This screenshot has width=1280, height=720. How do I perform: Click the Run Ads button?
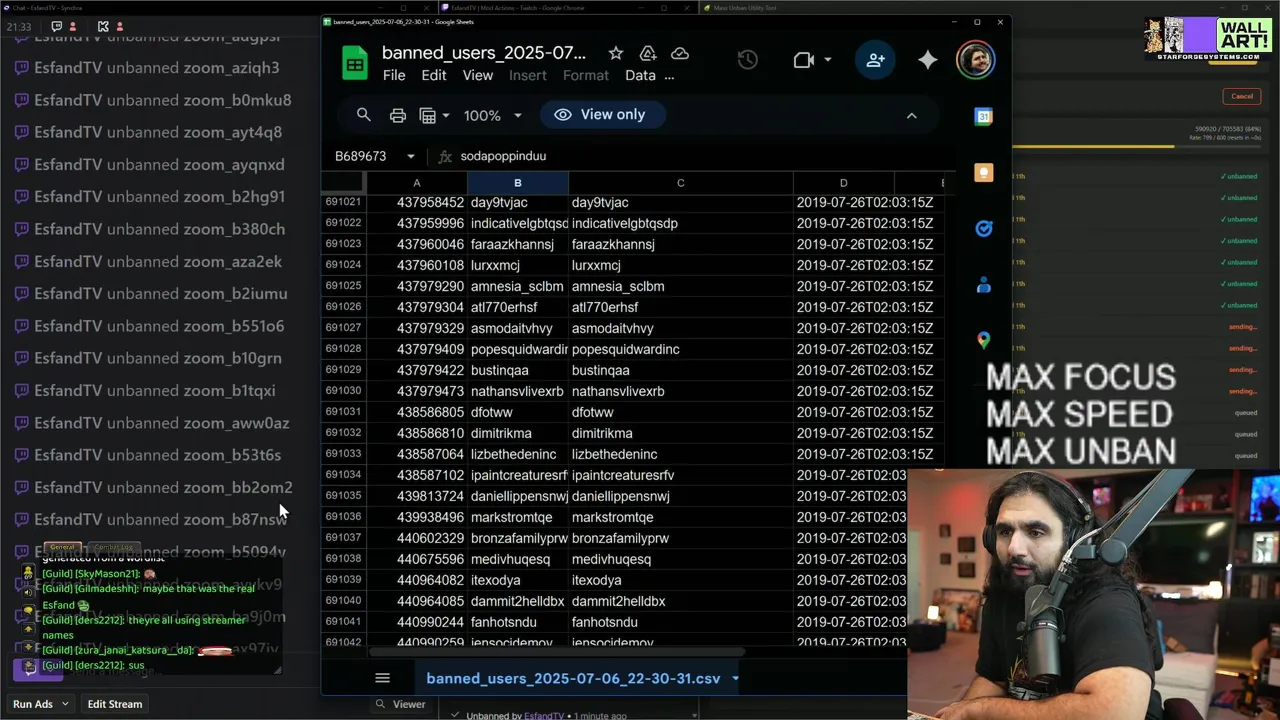pyautogui.click(x=33, y=704)
